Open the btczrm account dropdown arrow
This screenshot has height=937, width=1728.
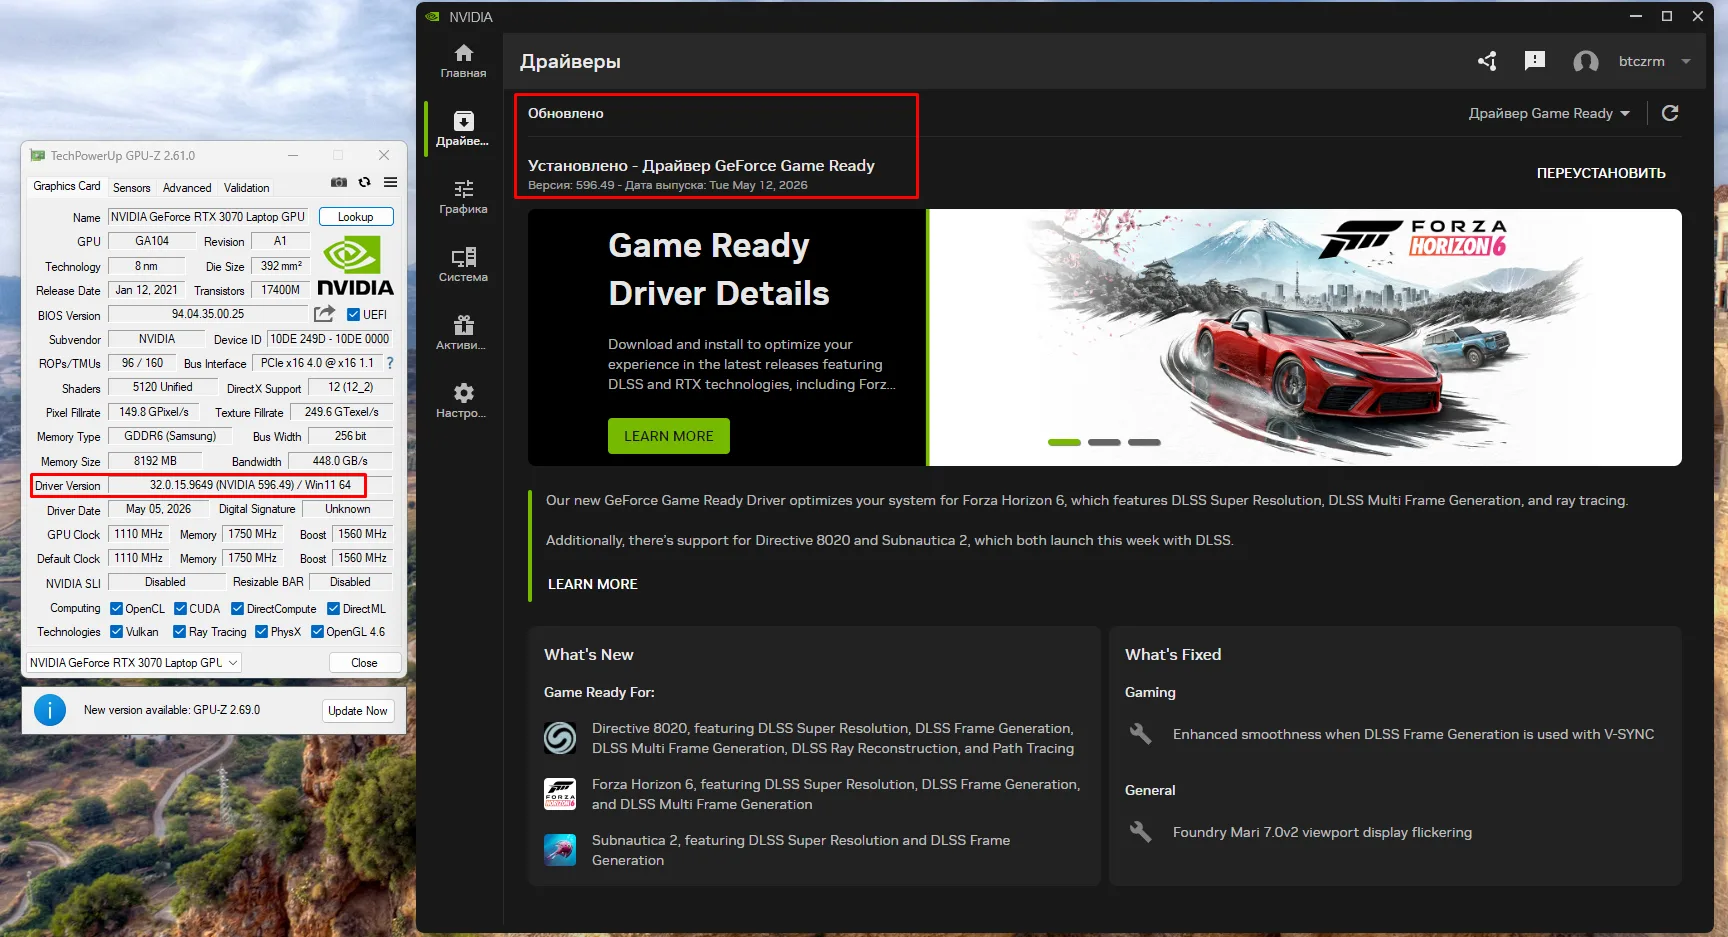[1686, 61]
